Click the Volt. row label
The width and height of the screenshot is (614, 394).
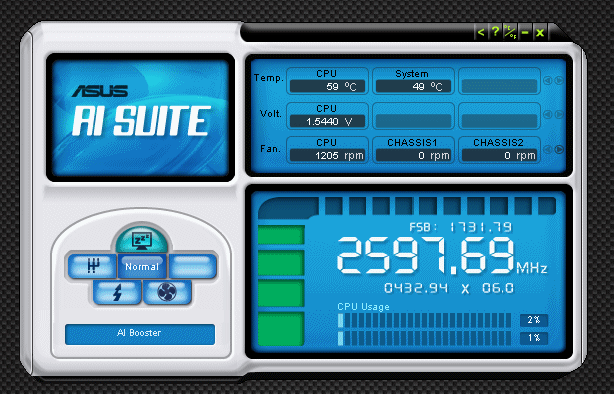(271, 114)
